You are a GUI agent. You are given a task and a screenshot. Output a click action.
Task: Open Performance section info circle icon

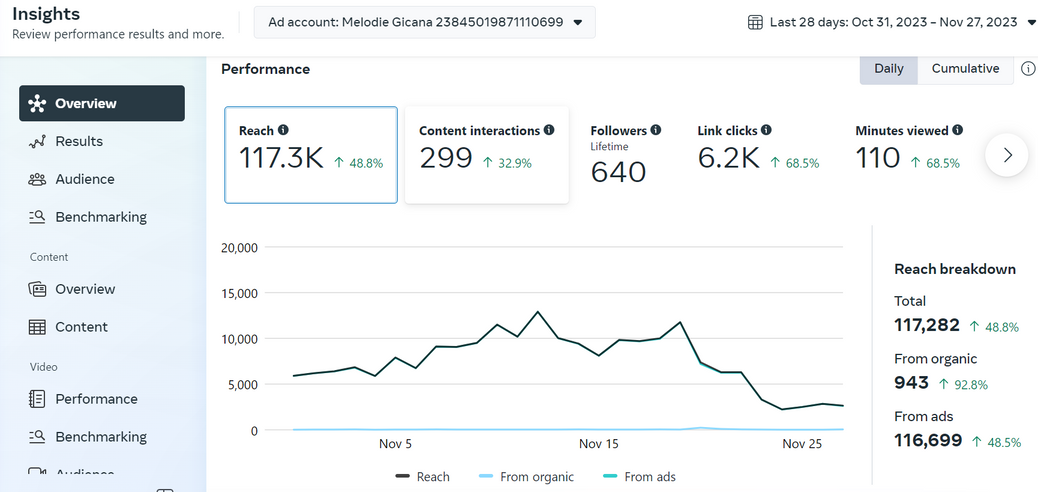coord(1028,69)
